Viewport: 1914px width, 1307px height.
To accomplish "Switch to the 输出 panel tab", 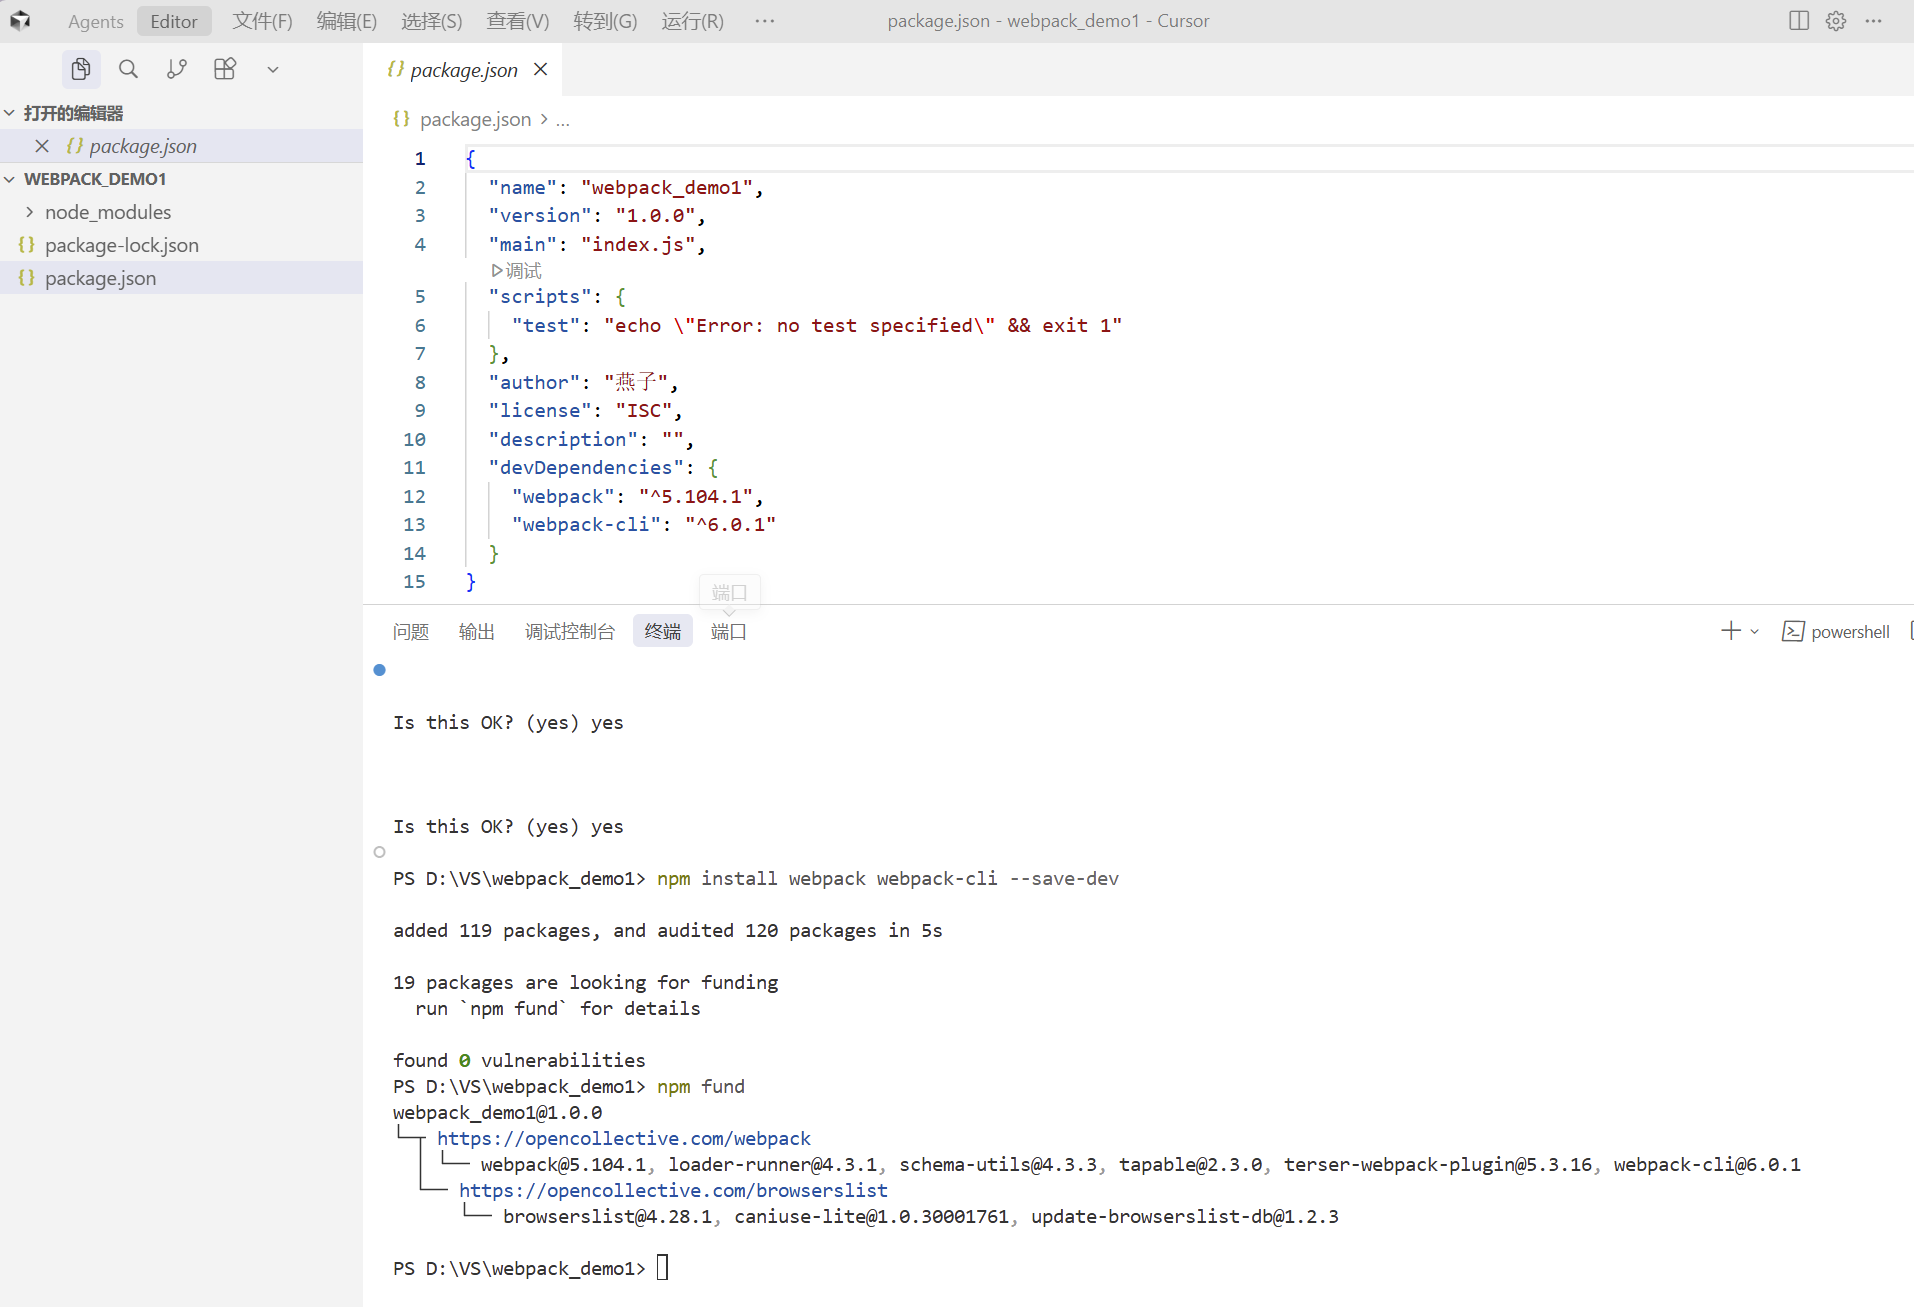I will pos(477,631).
